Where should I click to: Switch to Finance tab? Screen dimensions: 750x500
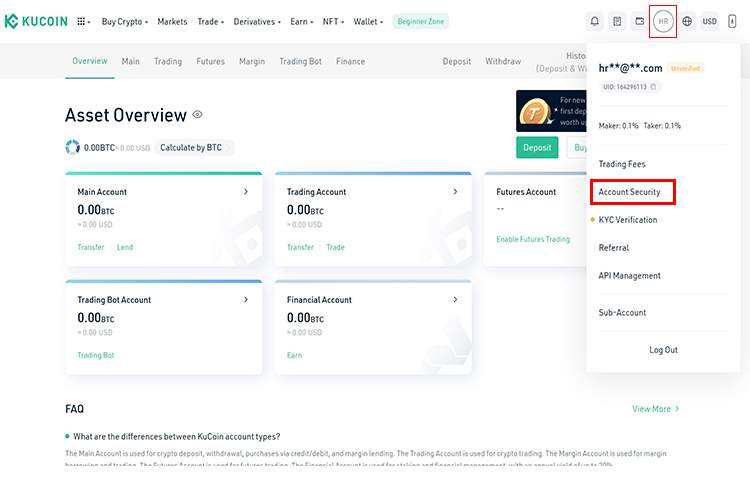[350, 61]
